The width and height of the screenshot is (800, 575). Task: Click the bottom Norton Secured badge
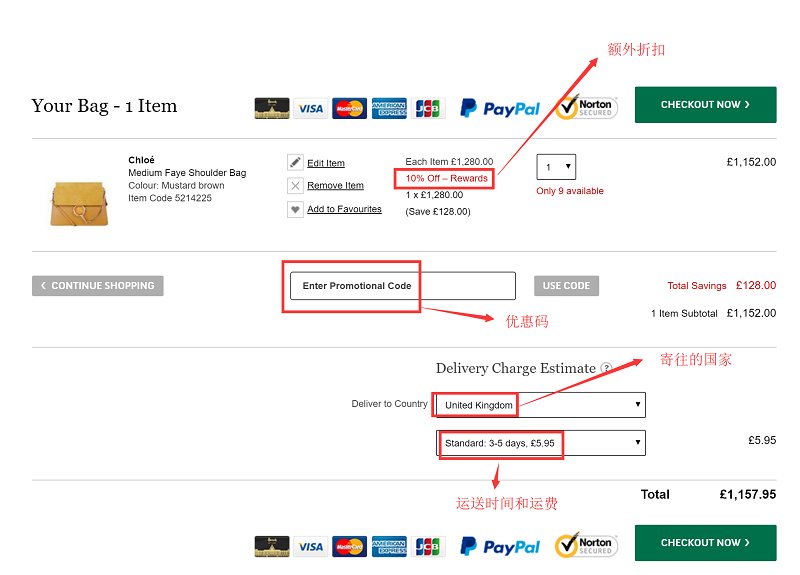(586, 545)
